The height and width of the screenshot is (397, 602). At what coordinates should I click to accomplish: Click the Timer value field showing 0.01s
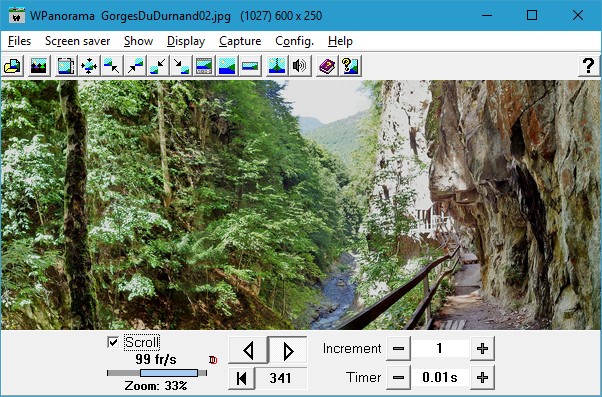(x=440, y=377)
